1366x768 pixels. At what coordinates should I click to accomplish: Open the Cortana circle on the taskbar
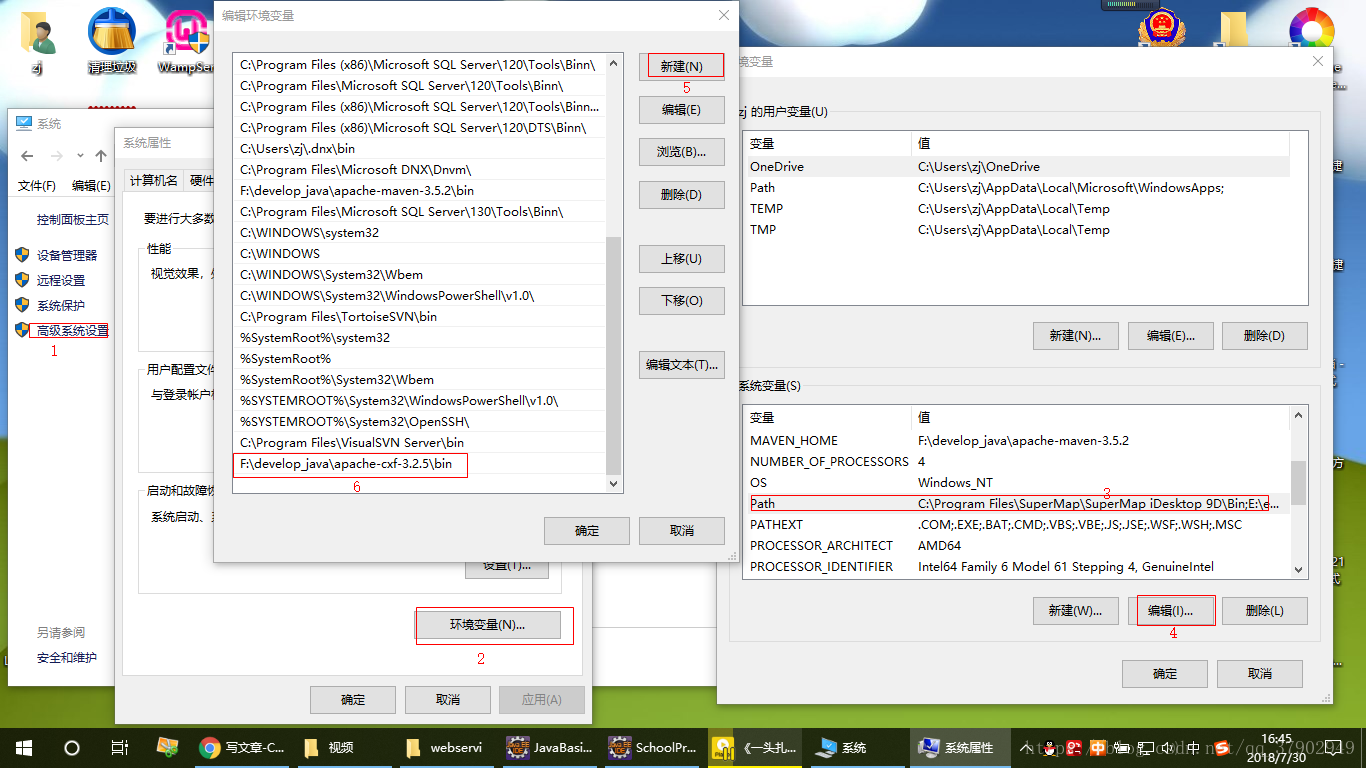tap(72, 747)
